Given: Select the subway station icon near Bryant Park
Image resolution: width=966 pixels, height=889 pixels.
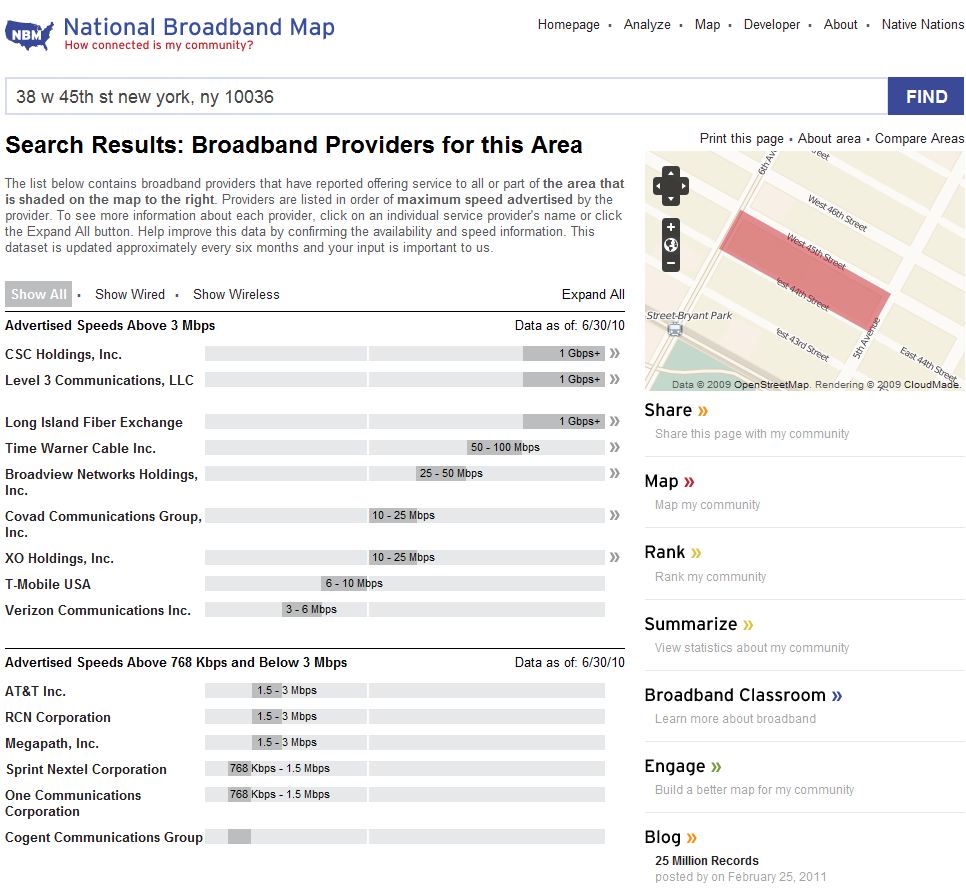Looking at the screenshot, I should click(x=675, y=329).
